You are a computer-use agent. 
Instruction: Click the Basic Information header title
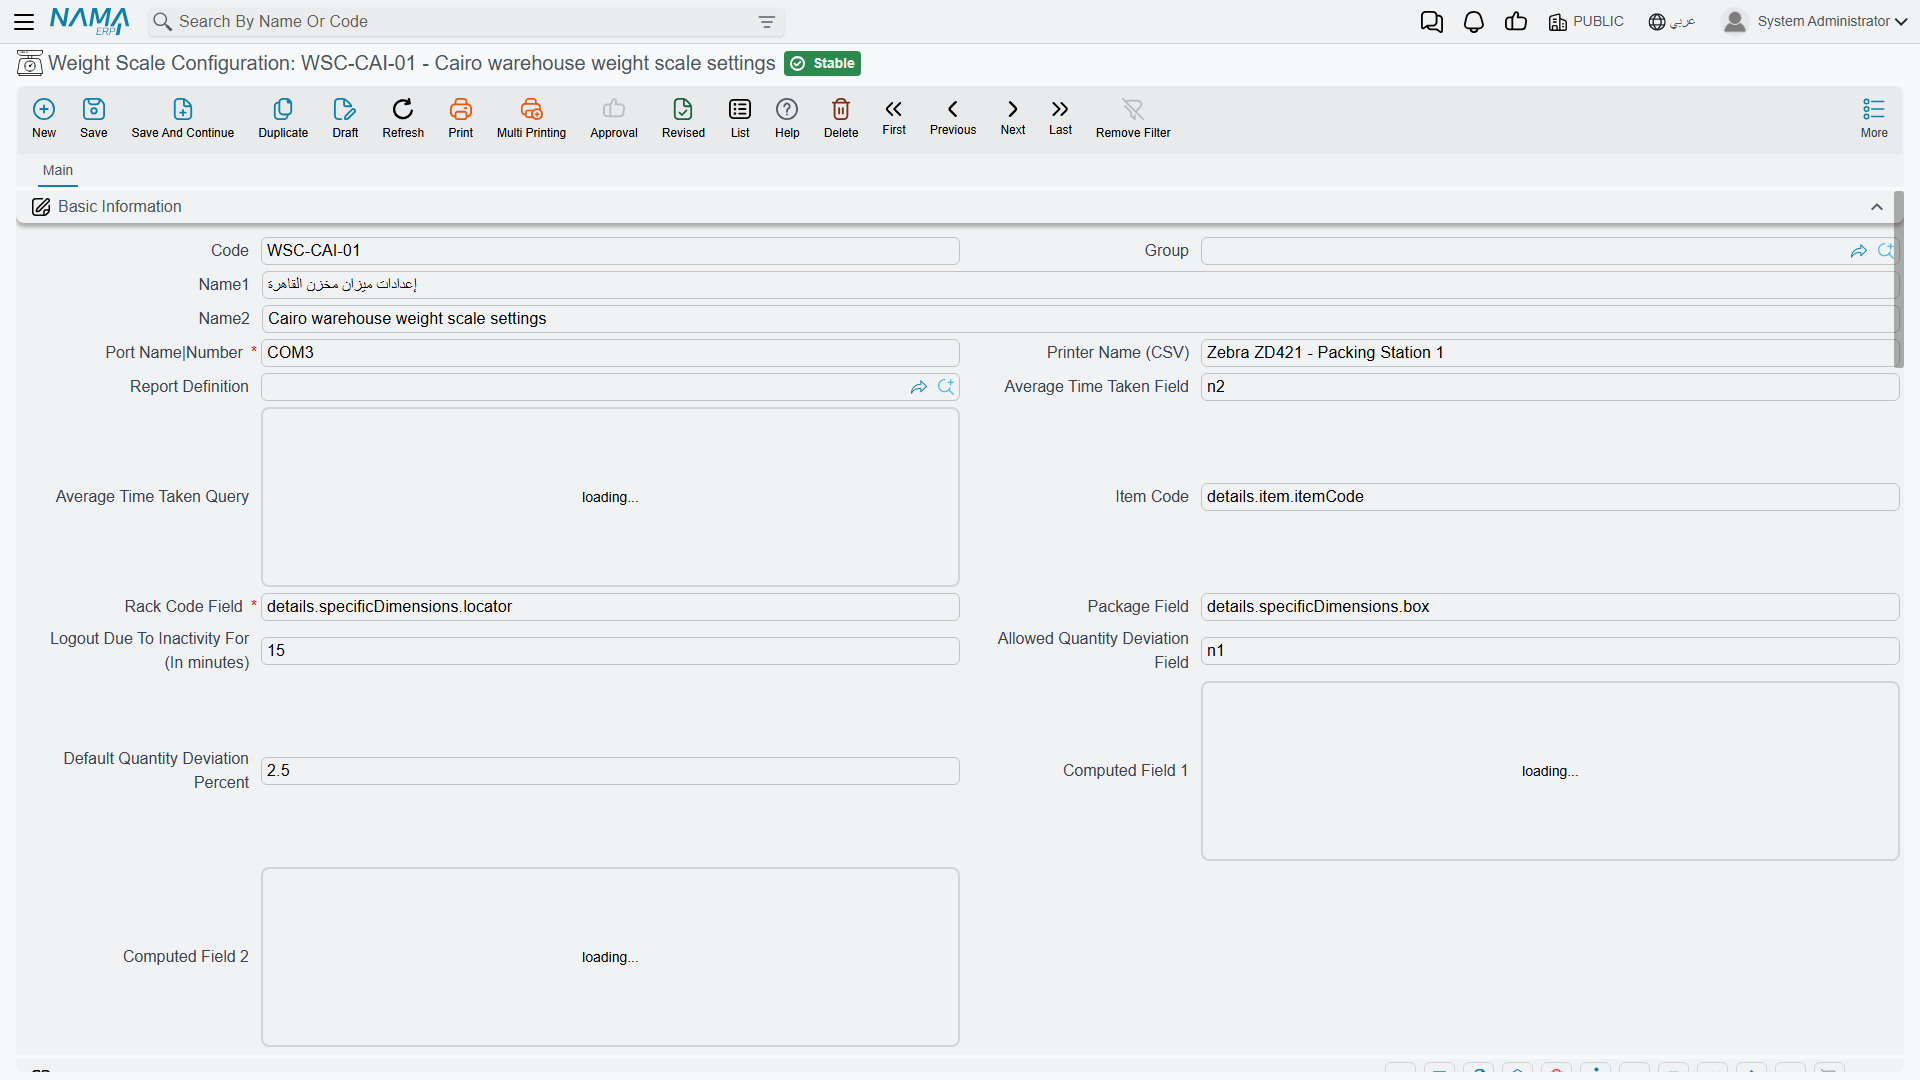click(x=120, y=207)
